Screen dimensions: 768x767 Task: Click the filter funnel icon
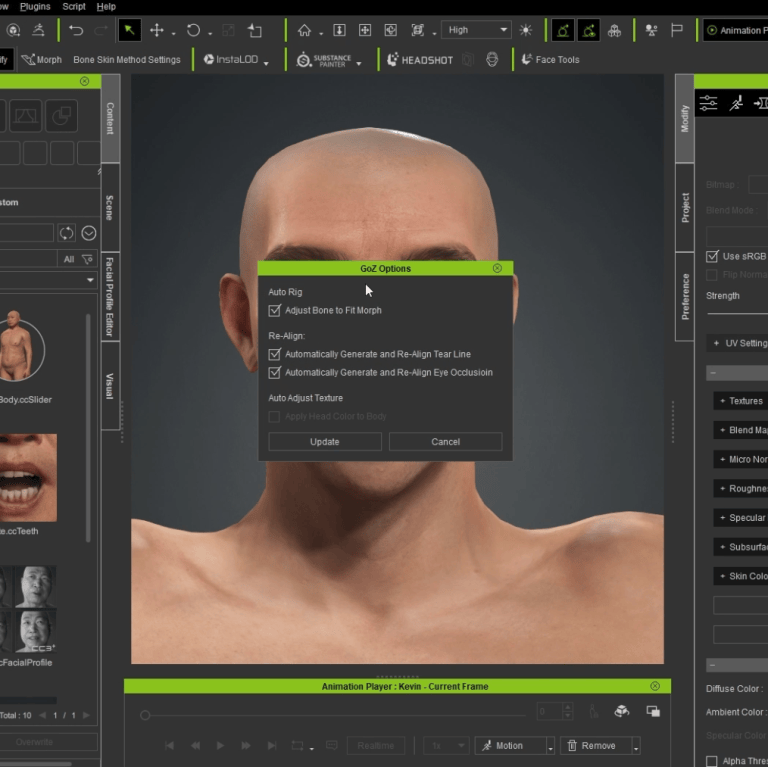(x=88, y=259)
